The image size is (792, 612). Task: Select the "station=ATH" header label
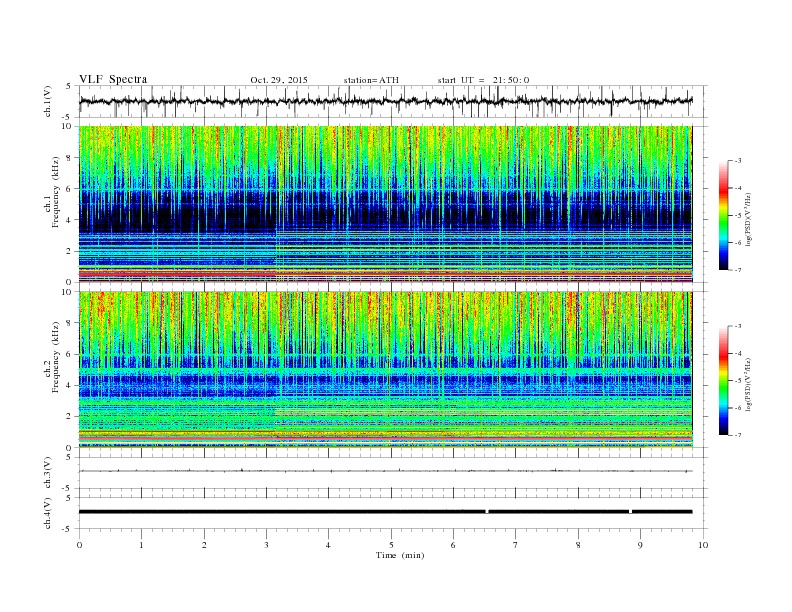pyautogui.click(x=371, y=80)
